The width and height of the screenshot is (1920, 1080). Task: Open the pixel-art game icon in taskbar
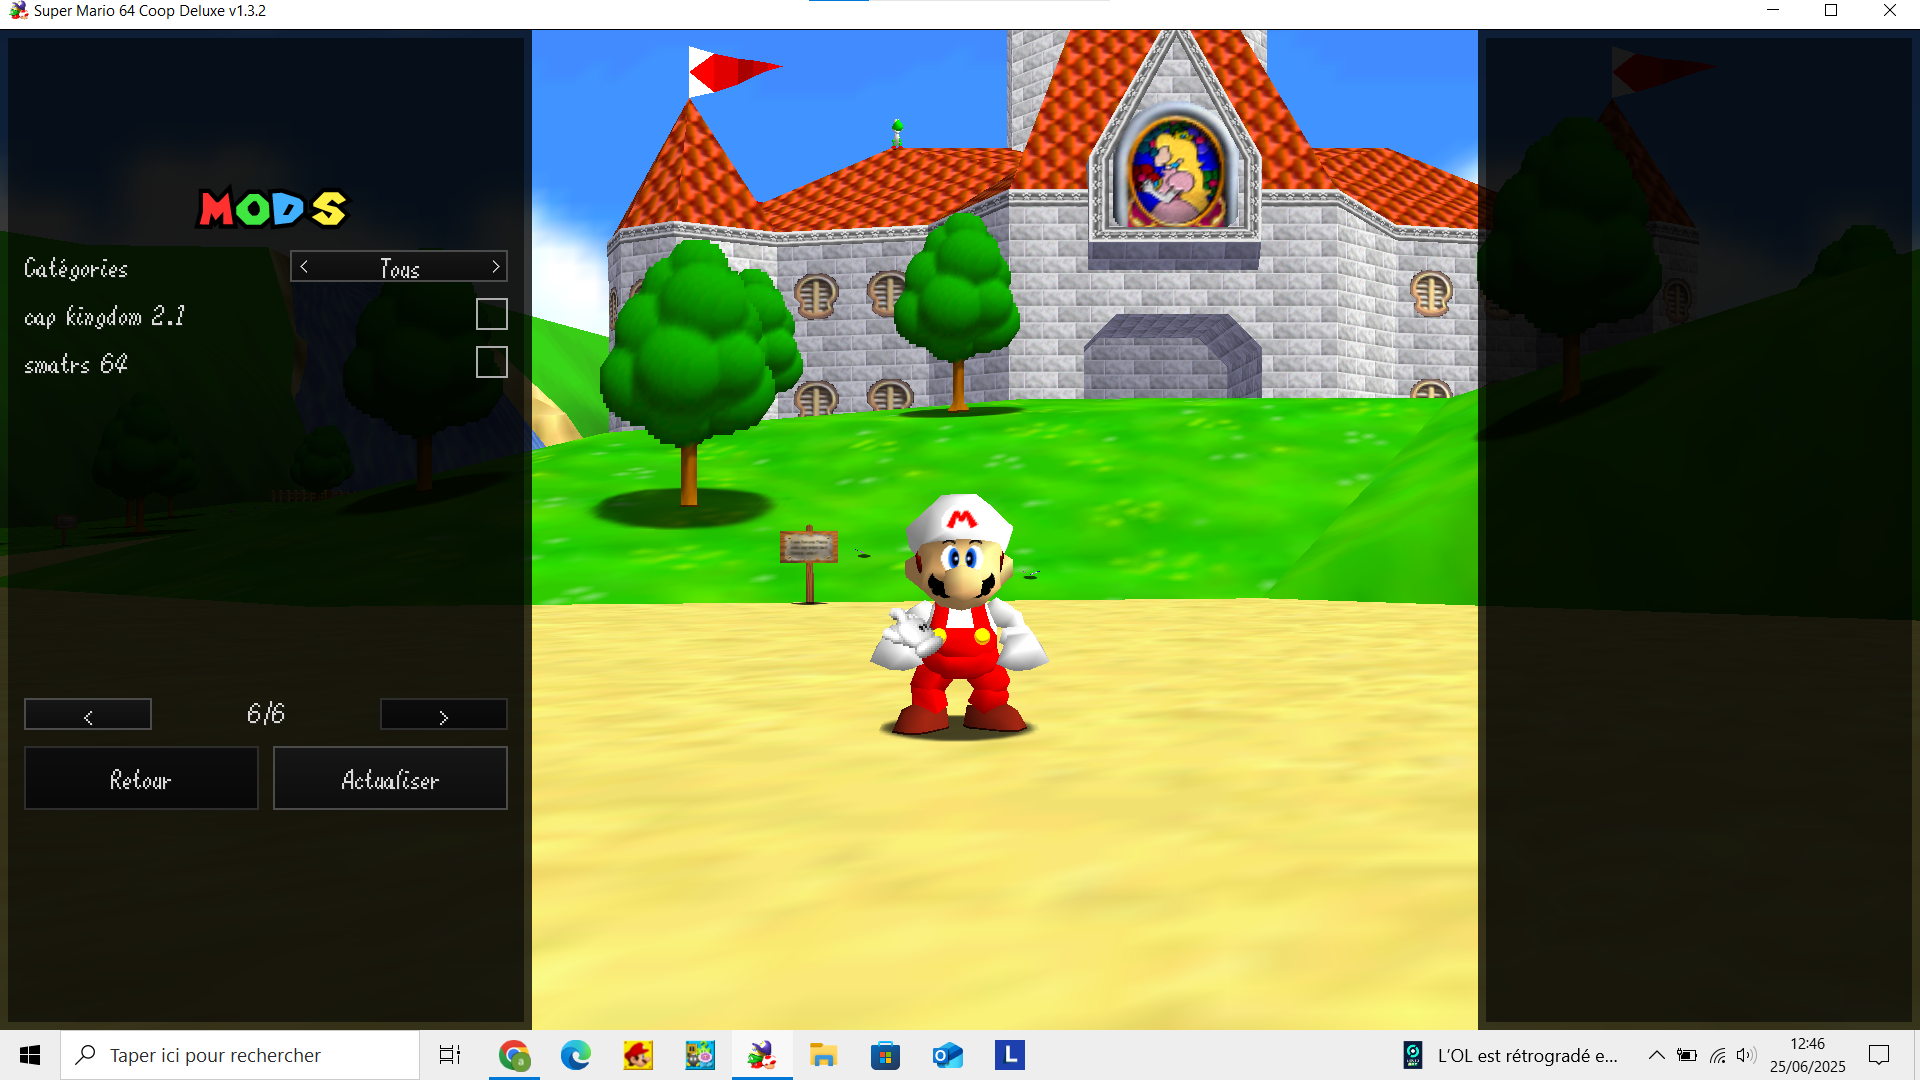700,1055
